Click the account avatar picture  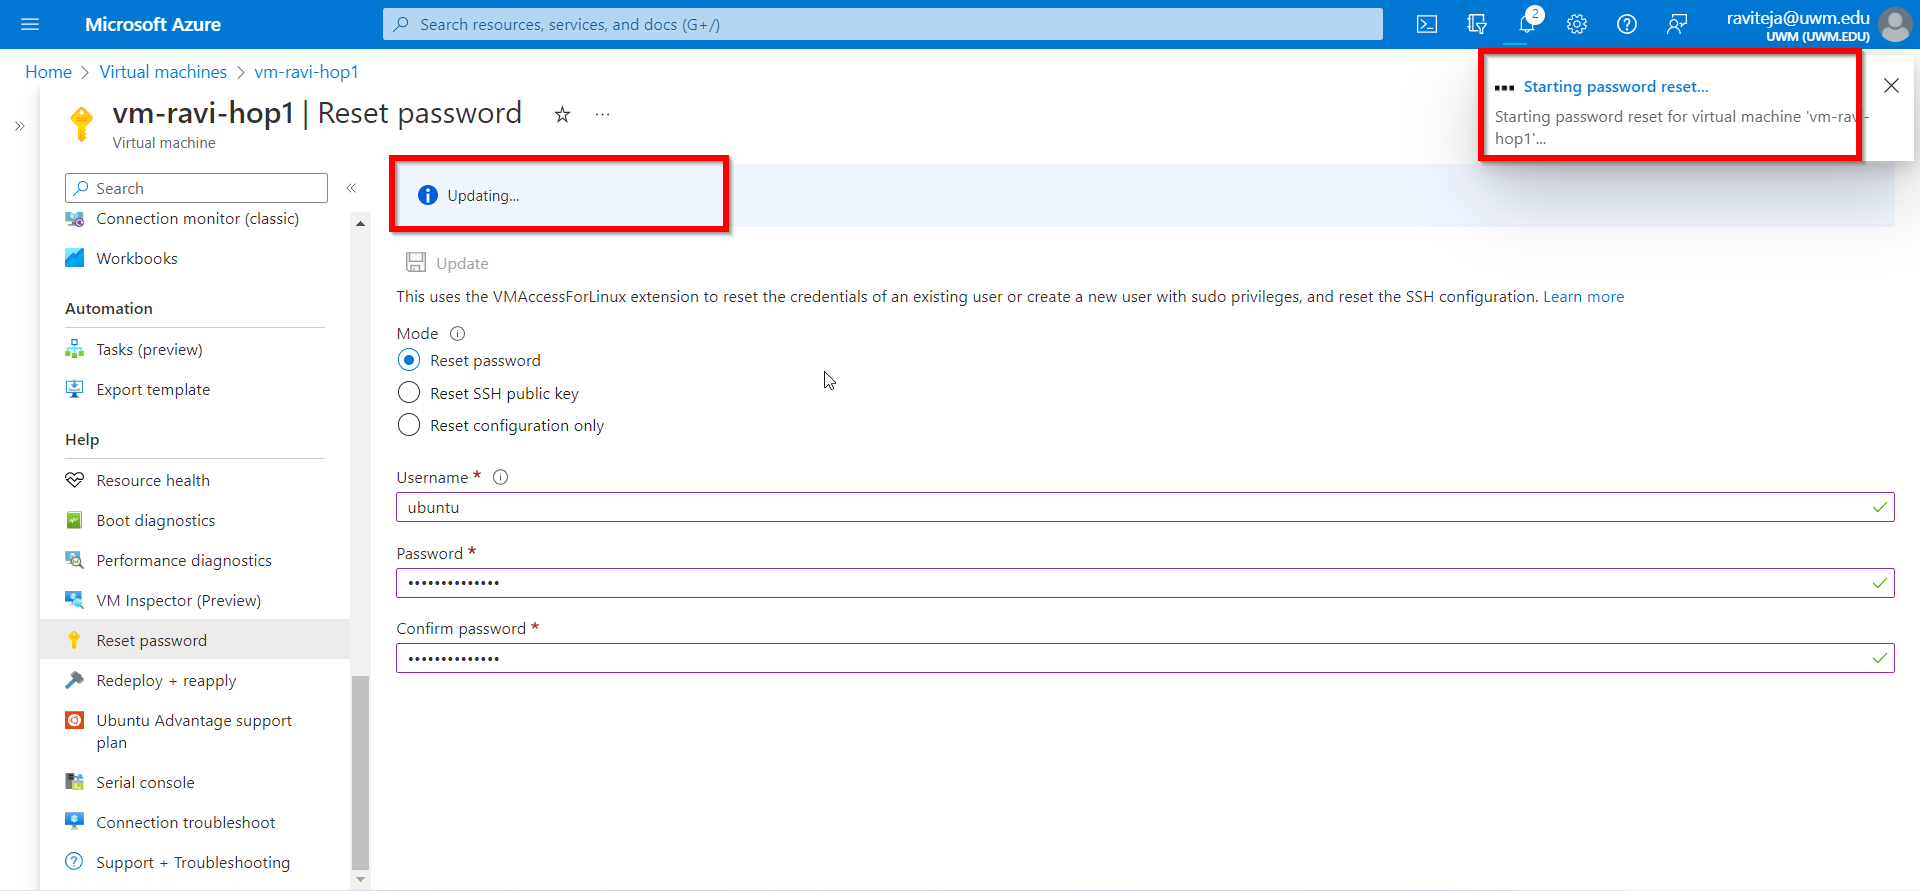click(x=1895, y=24)
